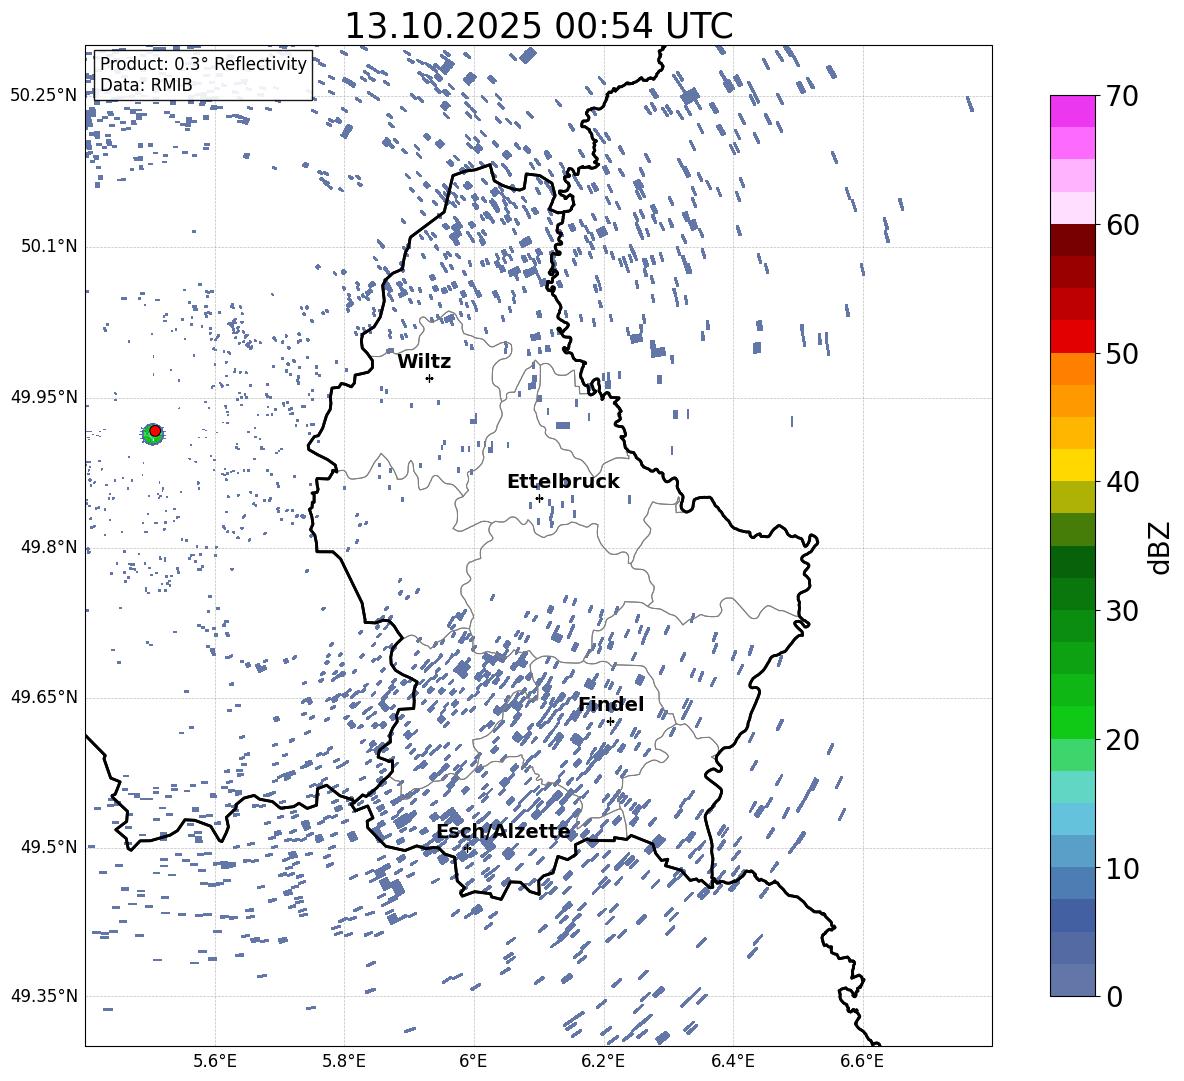
Task: Click the Data: RMIB text
Action: point(146,85)
